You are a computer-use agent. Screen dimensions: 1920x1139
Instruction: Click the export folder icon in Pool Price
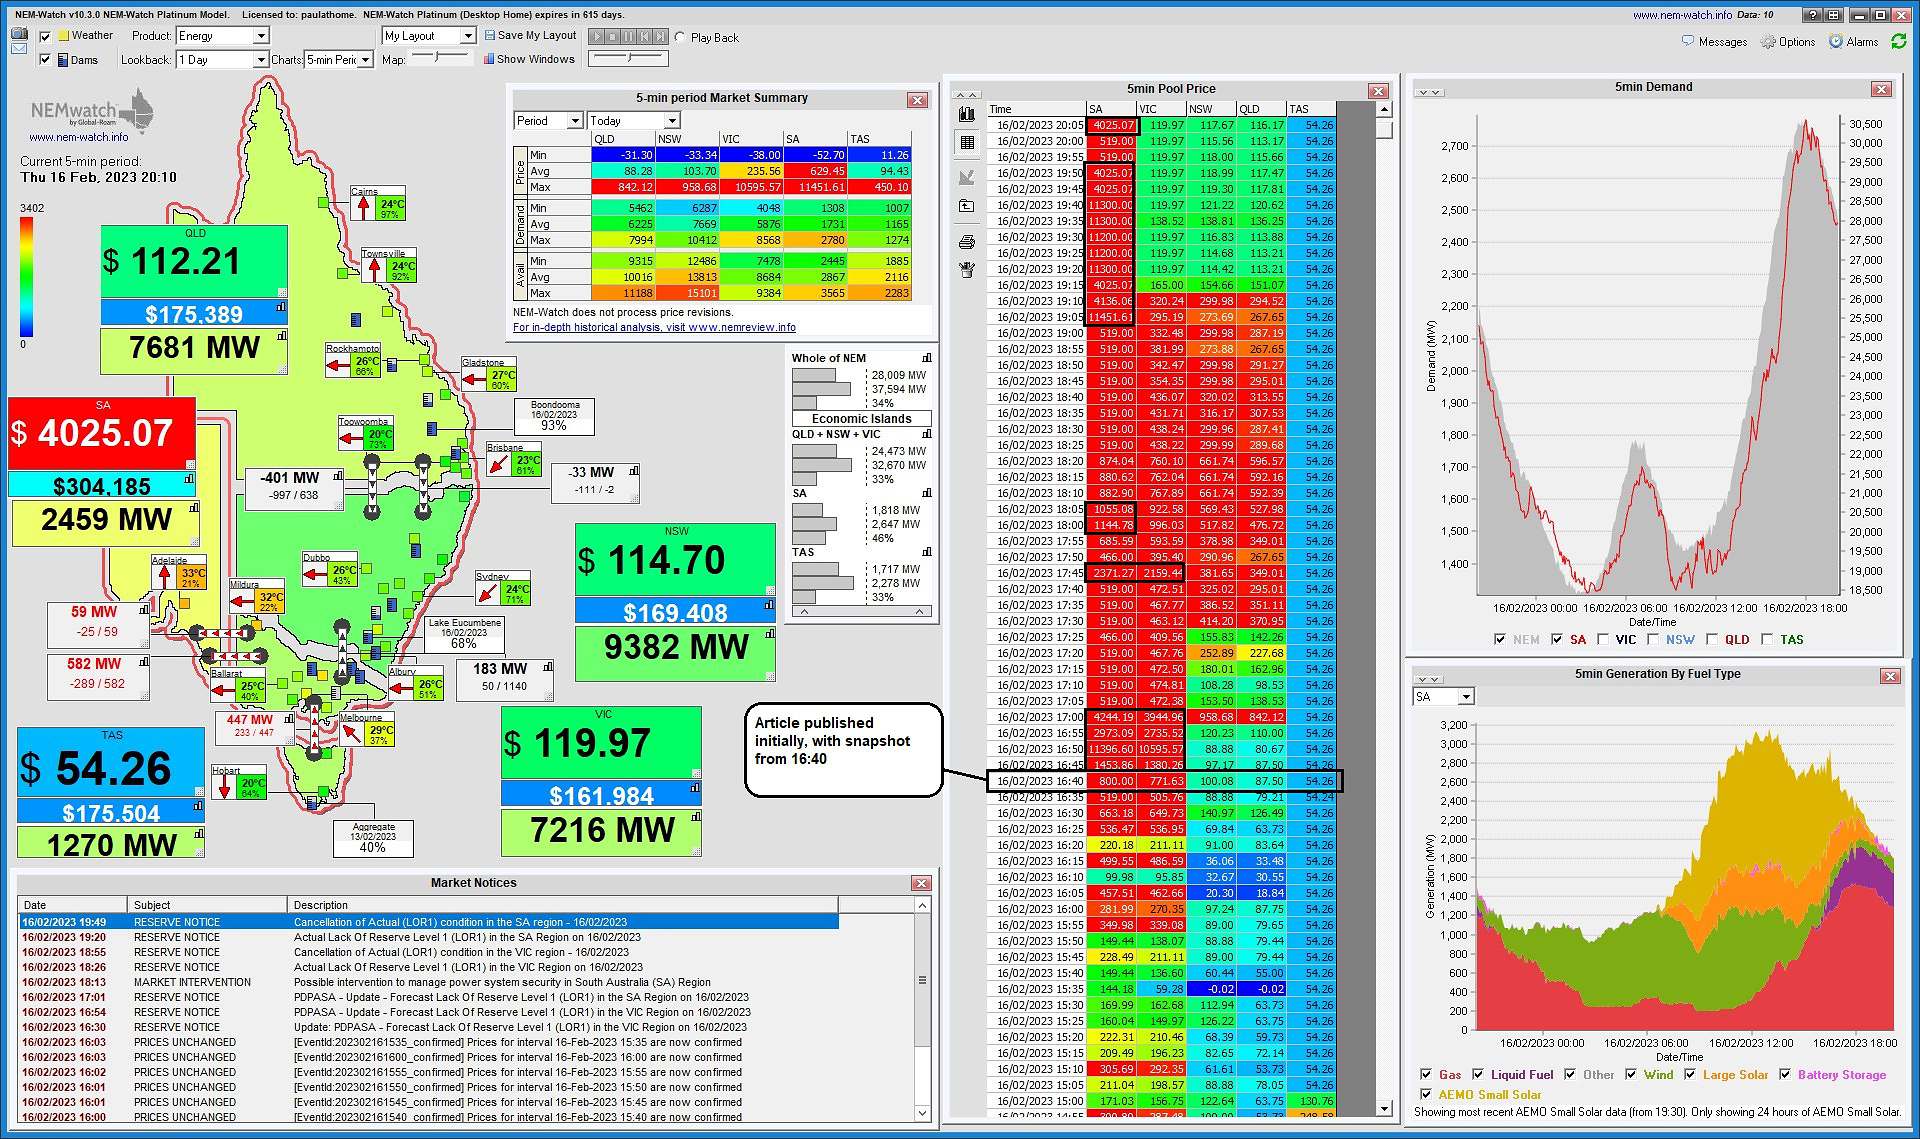(x=967, y=206)
